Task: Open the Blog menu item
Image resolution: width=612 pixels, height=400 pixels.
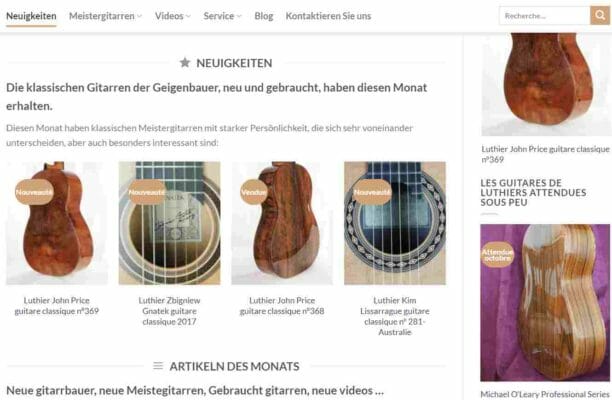Action: point(264,16)
